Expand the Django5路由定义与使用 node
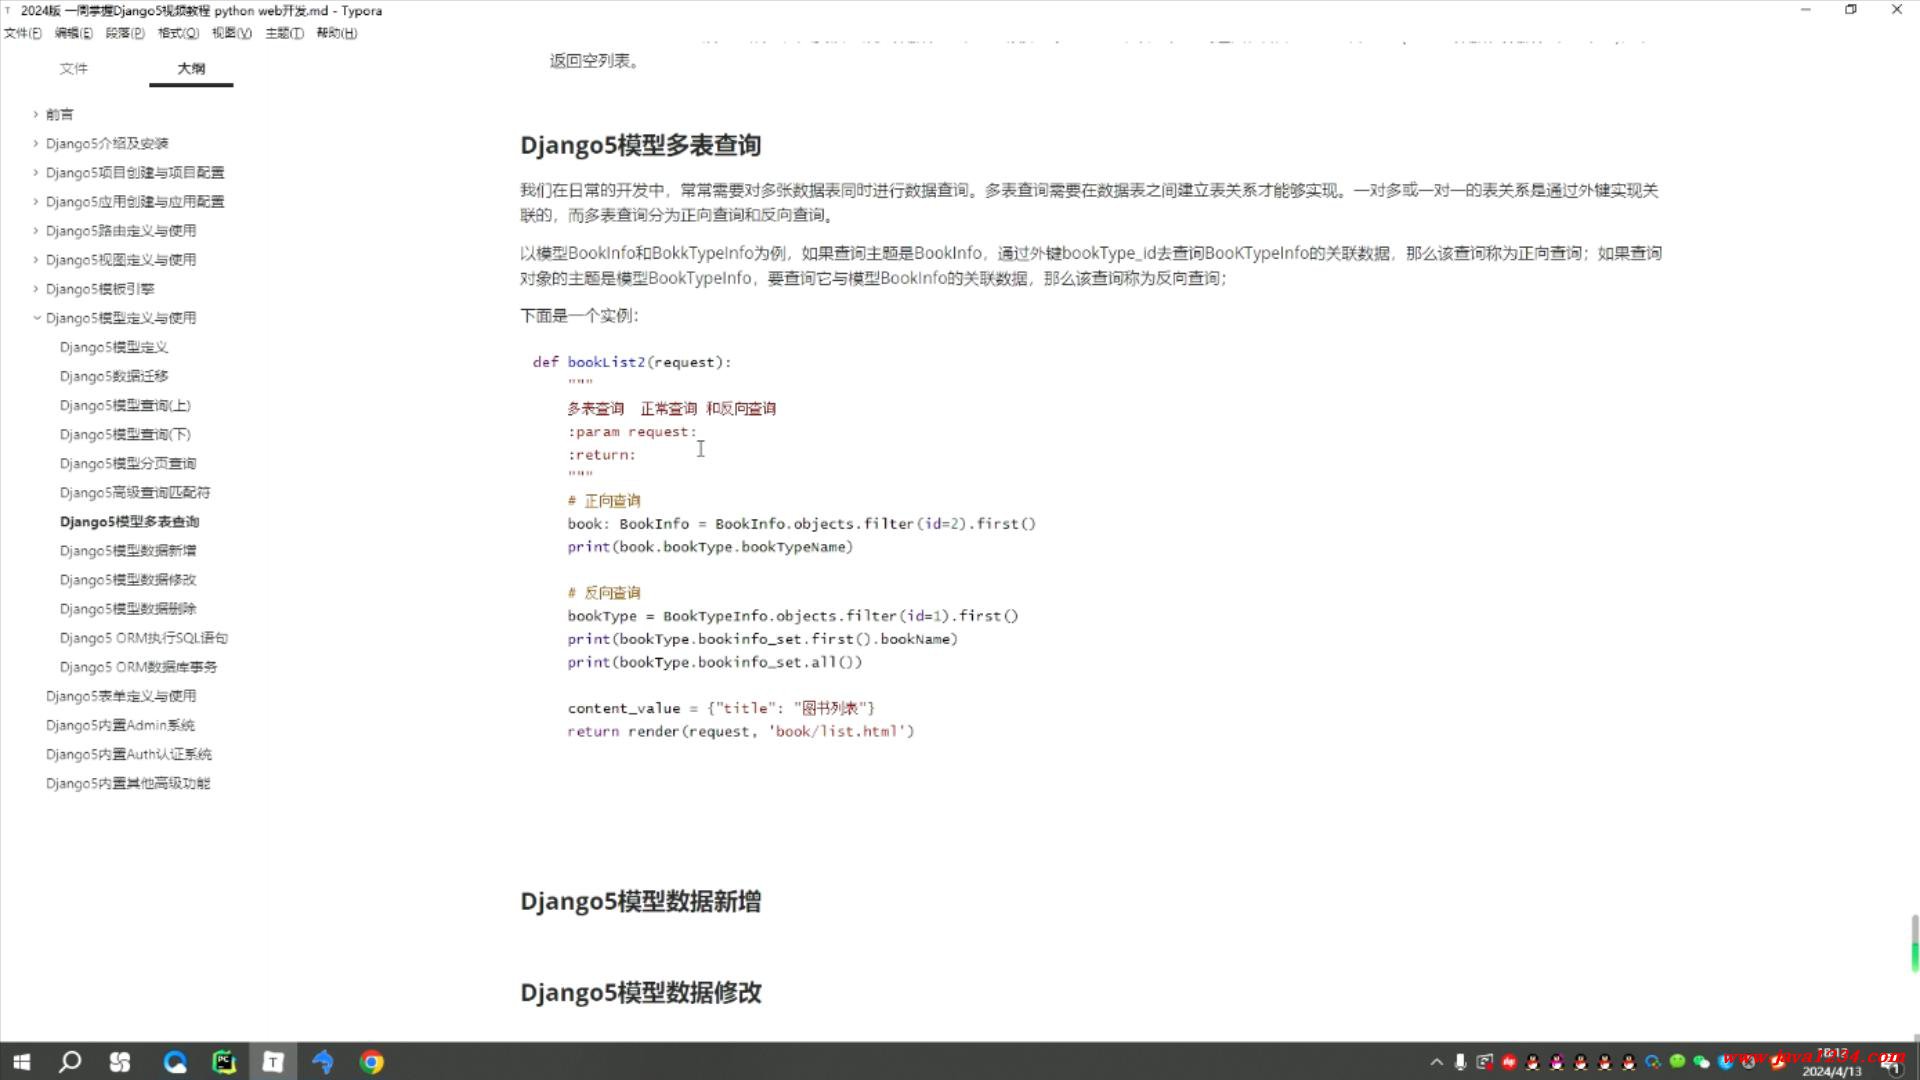Screen dimensions: 1920x1080 coord(36,230)
